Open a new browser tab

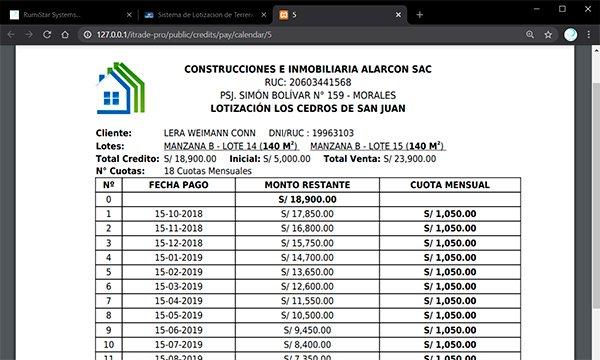pyautogui.click(x=420, y=15)
